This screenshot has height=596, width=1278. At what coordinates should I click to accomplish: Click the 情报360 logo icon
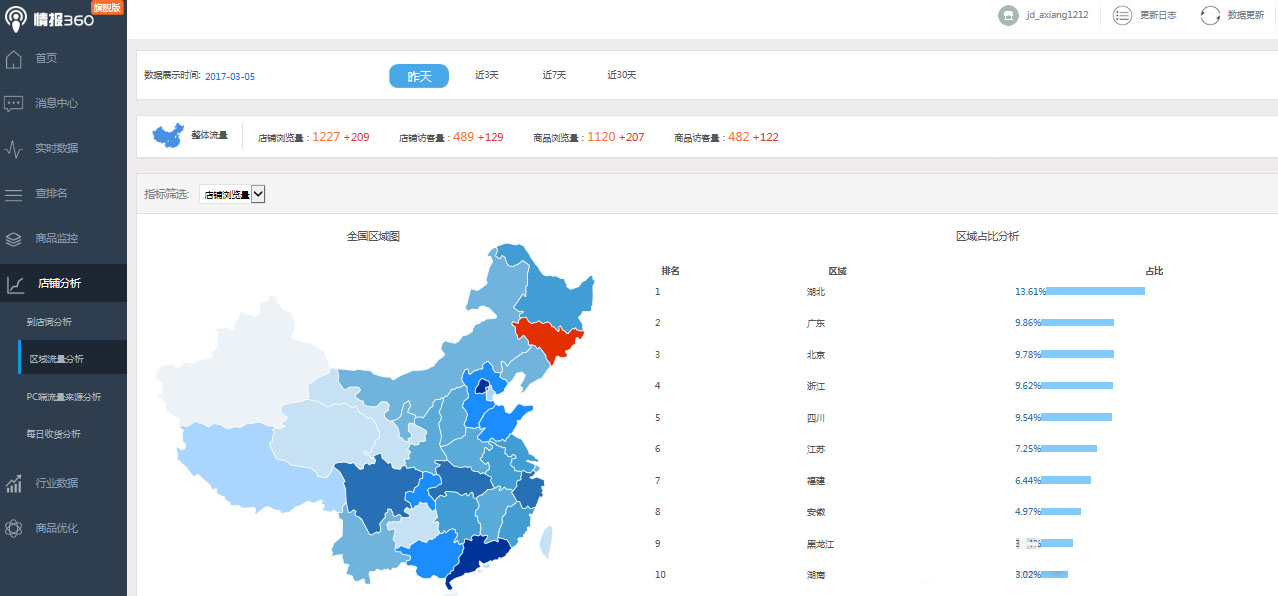click(16, 17)
